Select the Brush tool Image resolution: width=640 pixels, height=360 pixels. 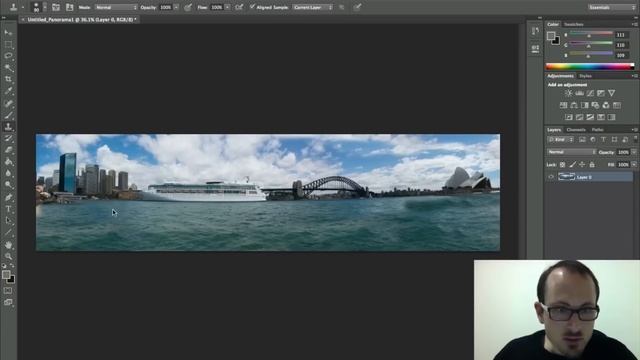pyautogui.click(x=8, y=115)
